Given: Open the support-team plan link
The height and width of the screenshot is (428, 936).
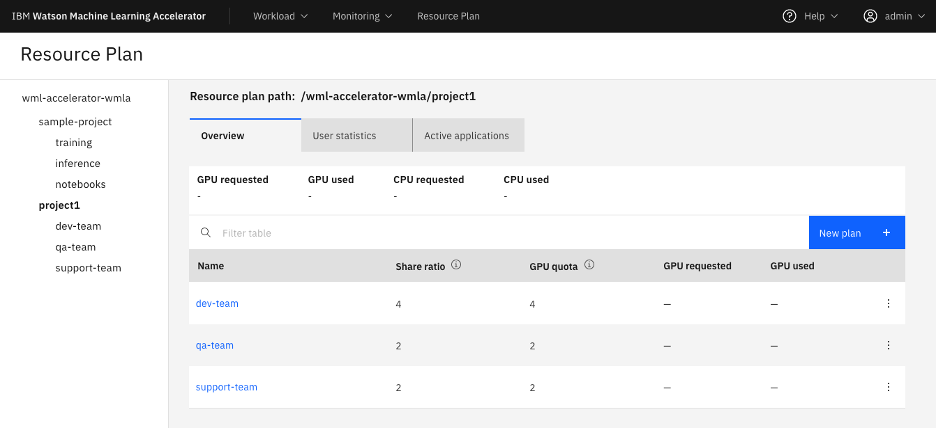Looking at the screenshot, I should pyautogui.click(x=227, y=387).
